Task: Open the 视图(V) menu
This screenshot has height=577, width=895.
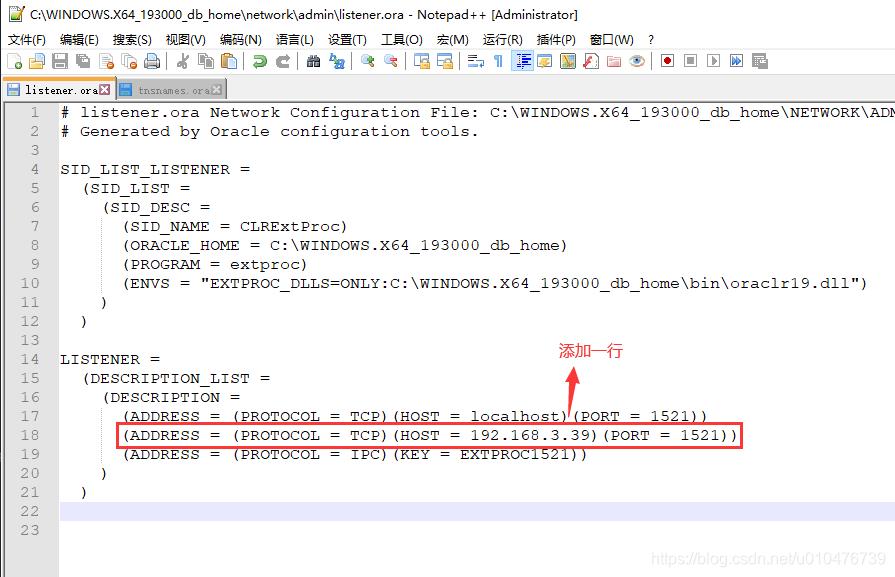Action: click(186, 39)
